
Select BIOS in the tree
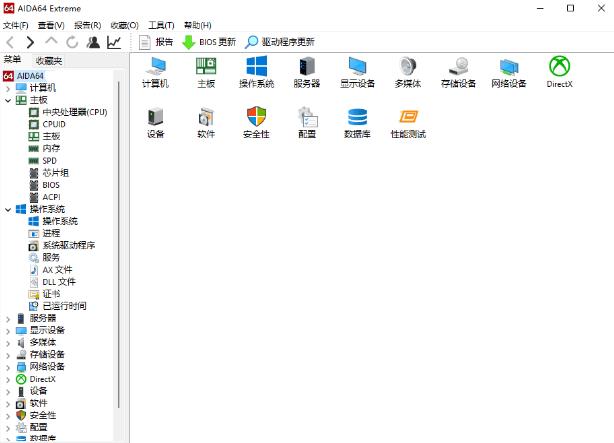click(45, 185)
